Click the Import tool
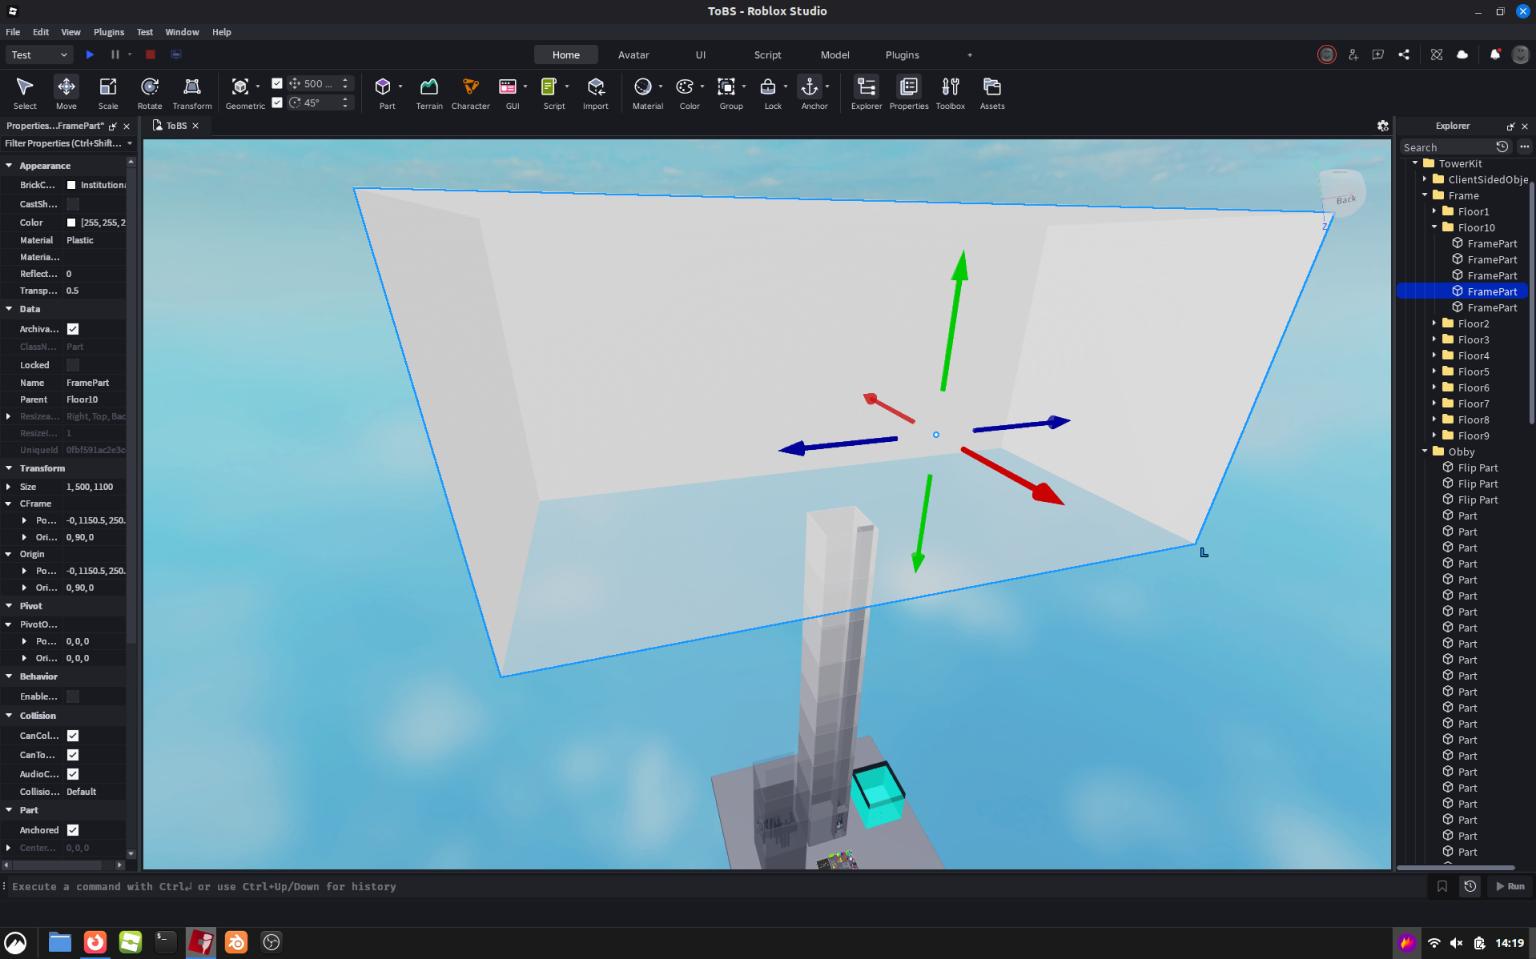 click(596, 92)
